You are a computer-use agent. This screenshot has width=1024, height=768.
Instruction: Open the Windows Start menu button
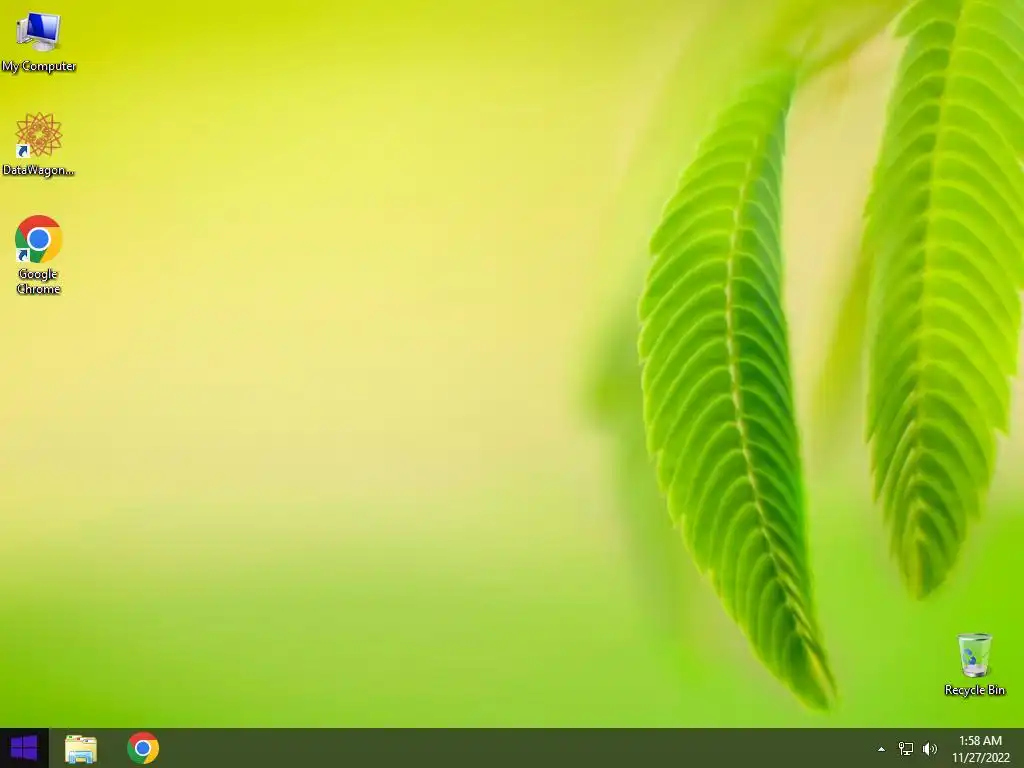[x=24, y=748]
